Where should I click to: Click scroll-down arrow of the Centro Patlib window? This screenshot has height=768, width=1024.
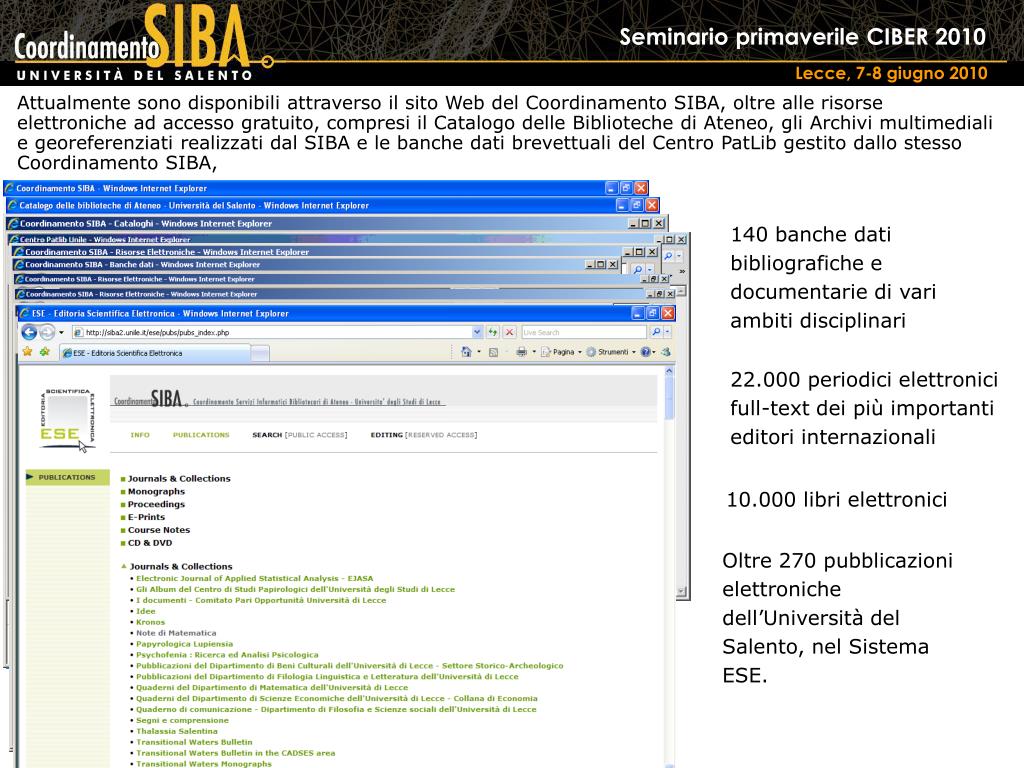(681, 592)
